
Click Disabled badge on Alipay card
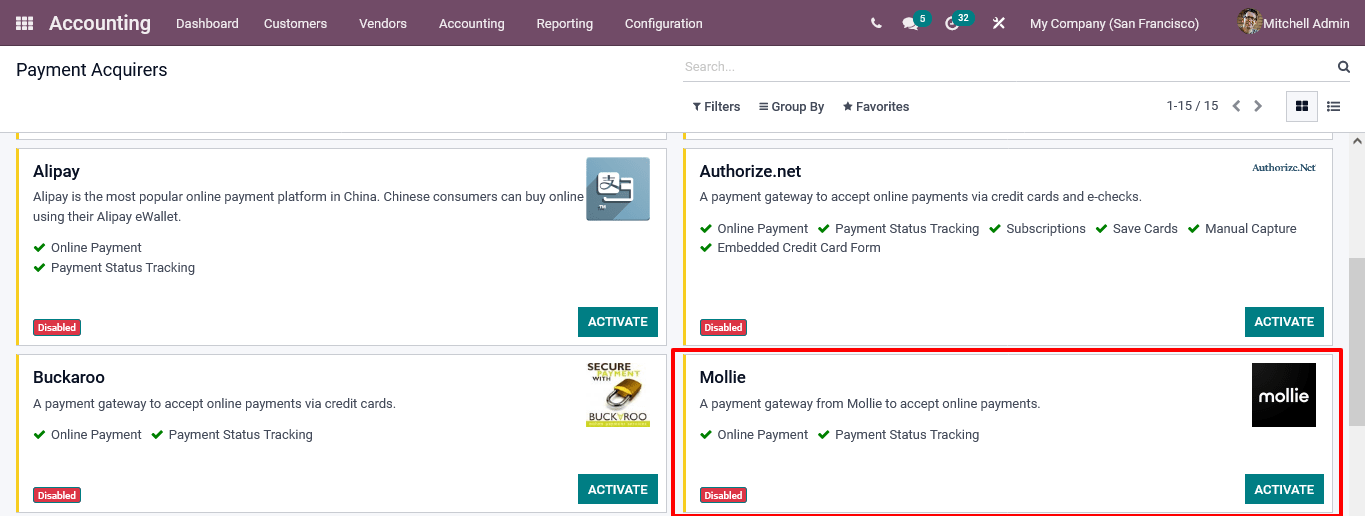coord(57,327)
